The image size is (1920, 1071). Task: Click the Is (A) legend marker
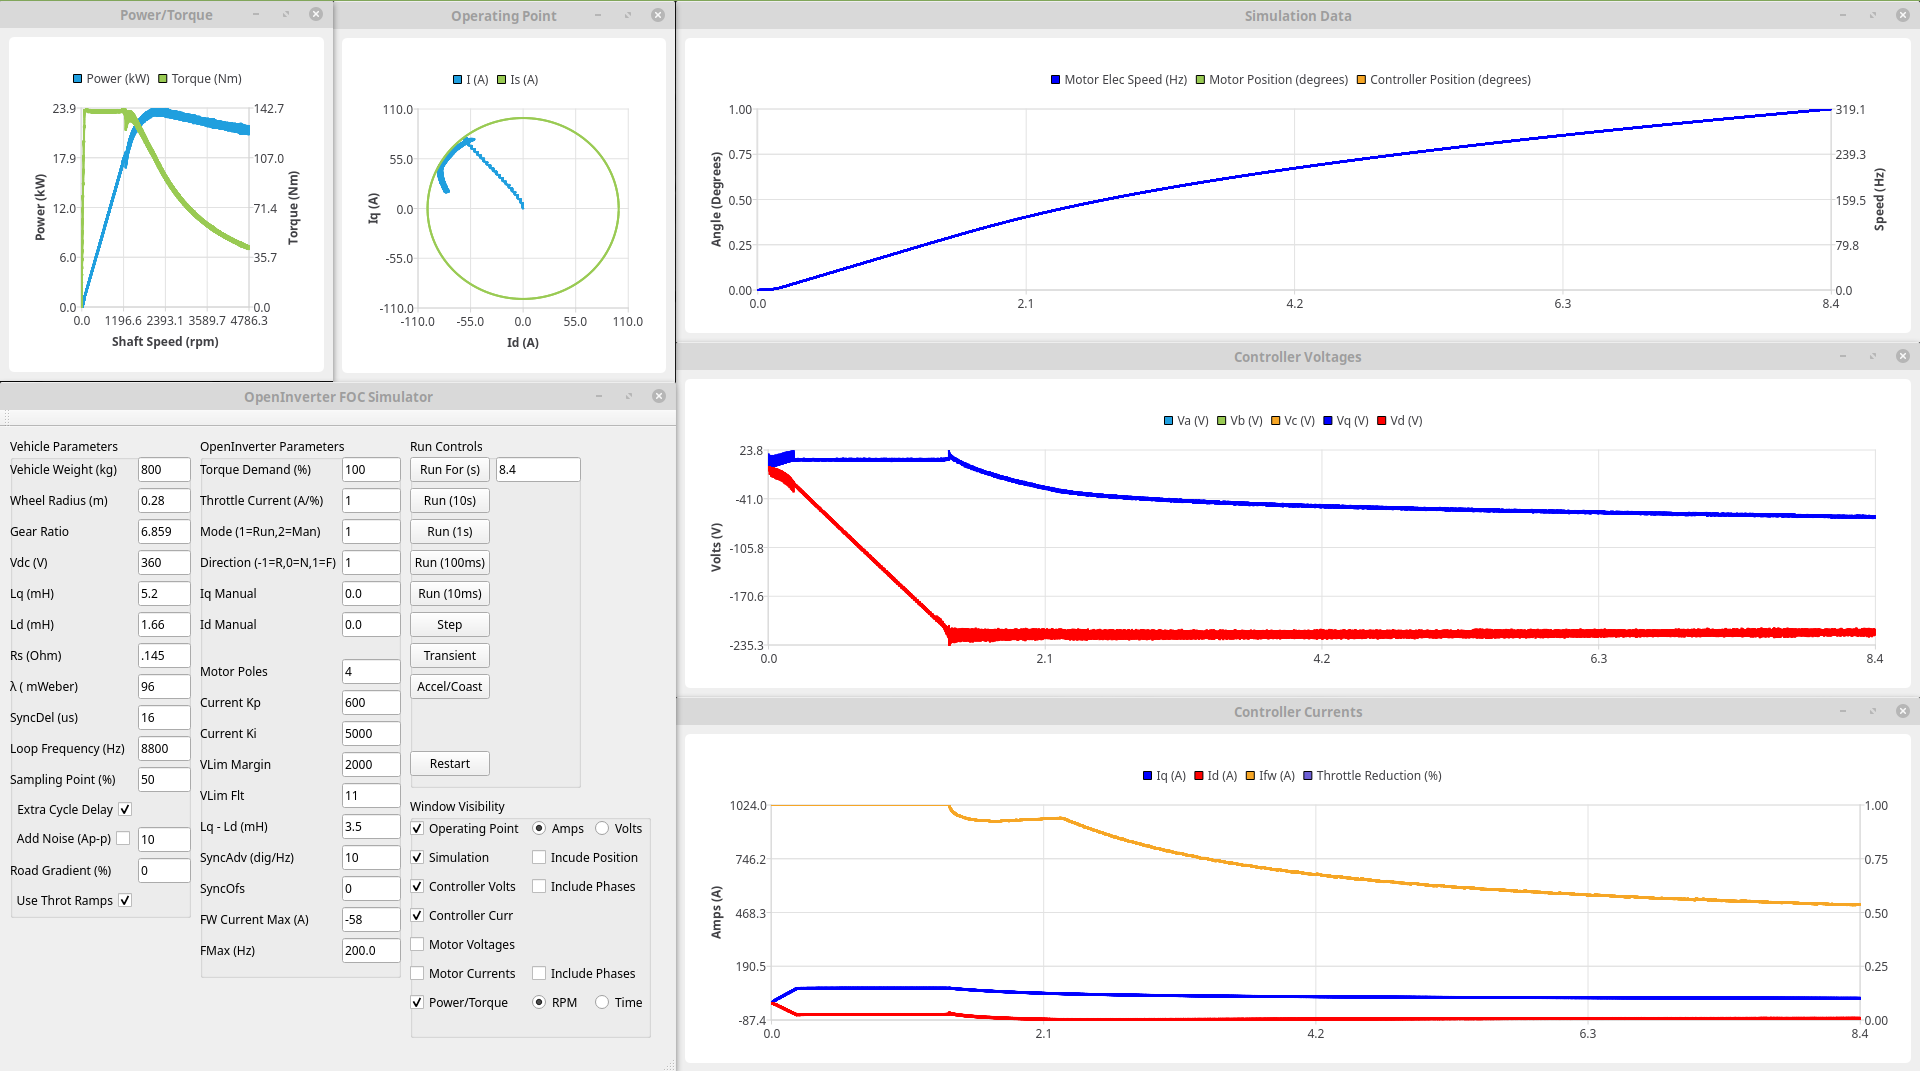click(502, 80)
